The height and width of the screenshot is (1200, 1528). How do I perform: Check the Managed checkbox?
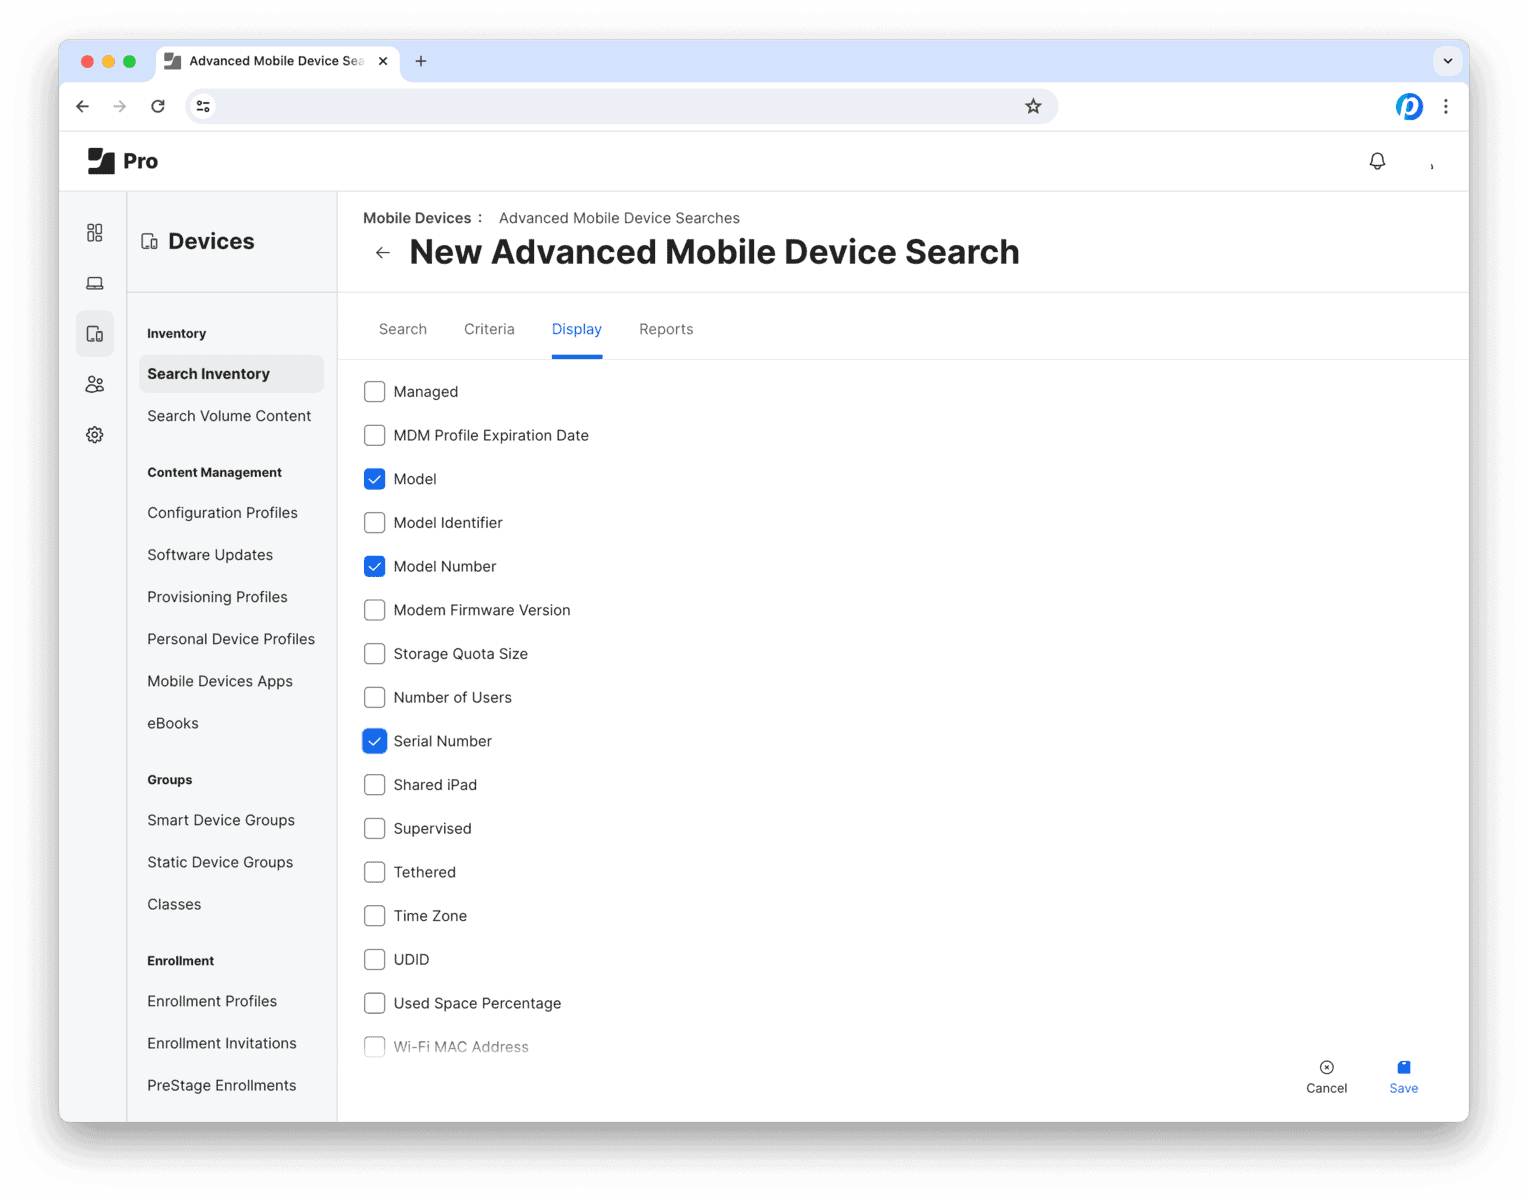375,392
